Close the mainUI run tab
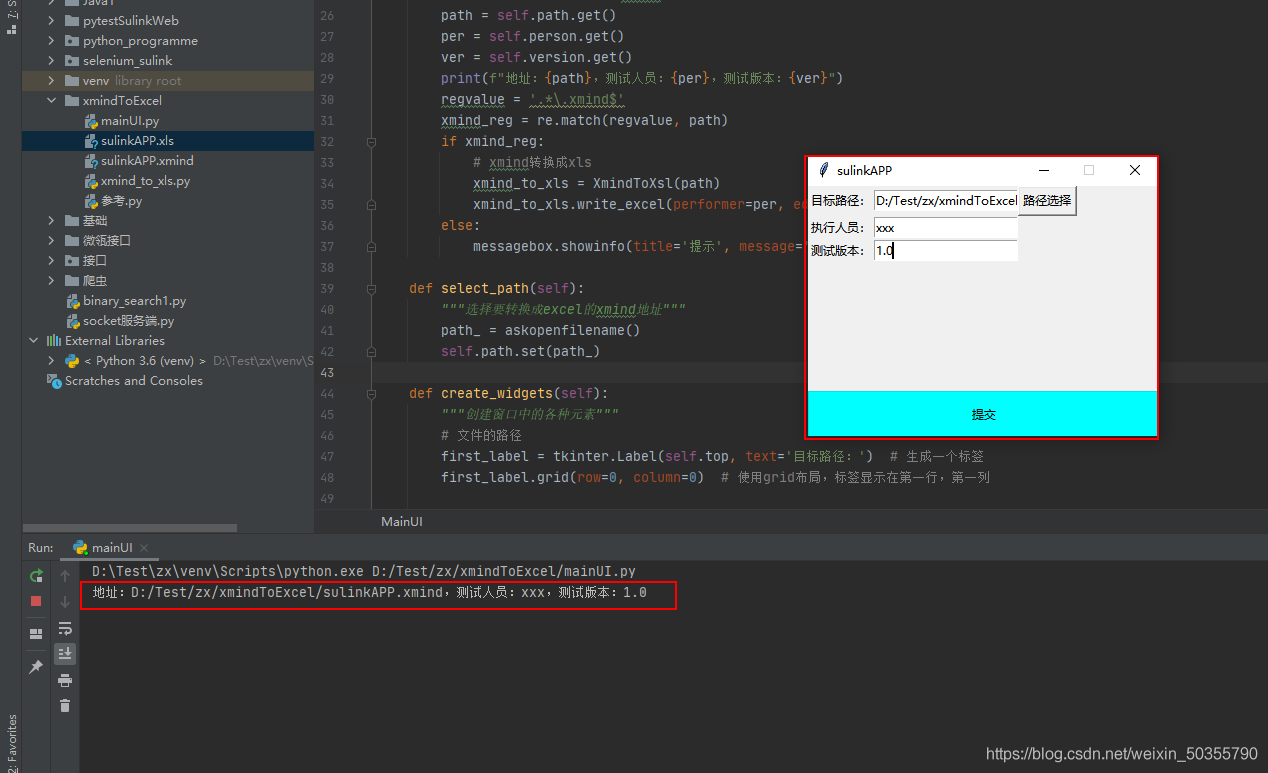Image resolution: width=1268 pixels, height=773 pixels. (144, 548)
